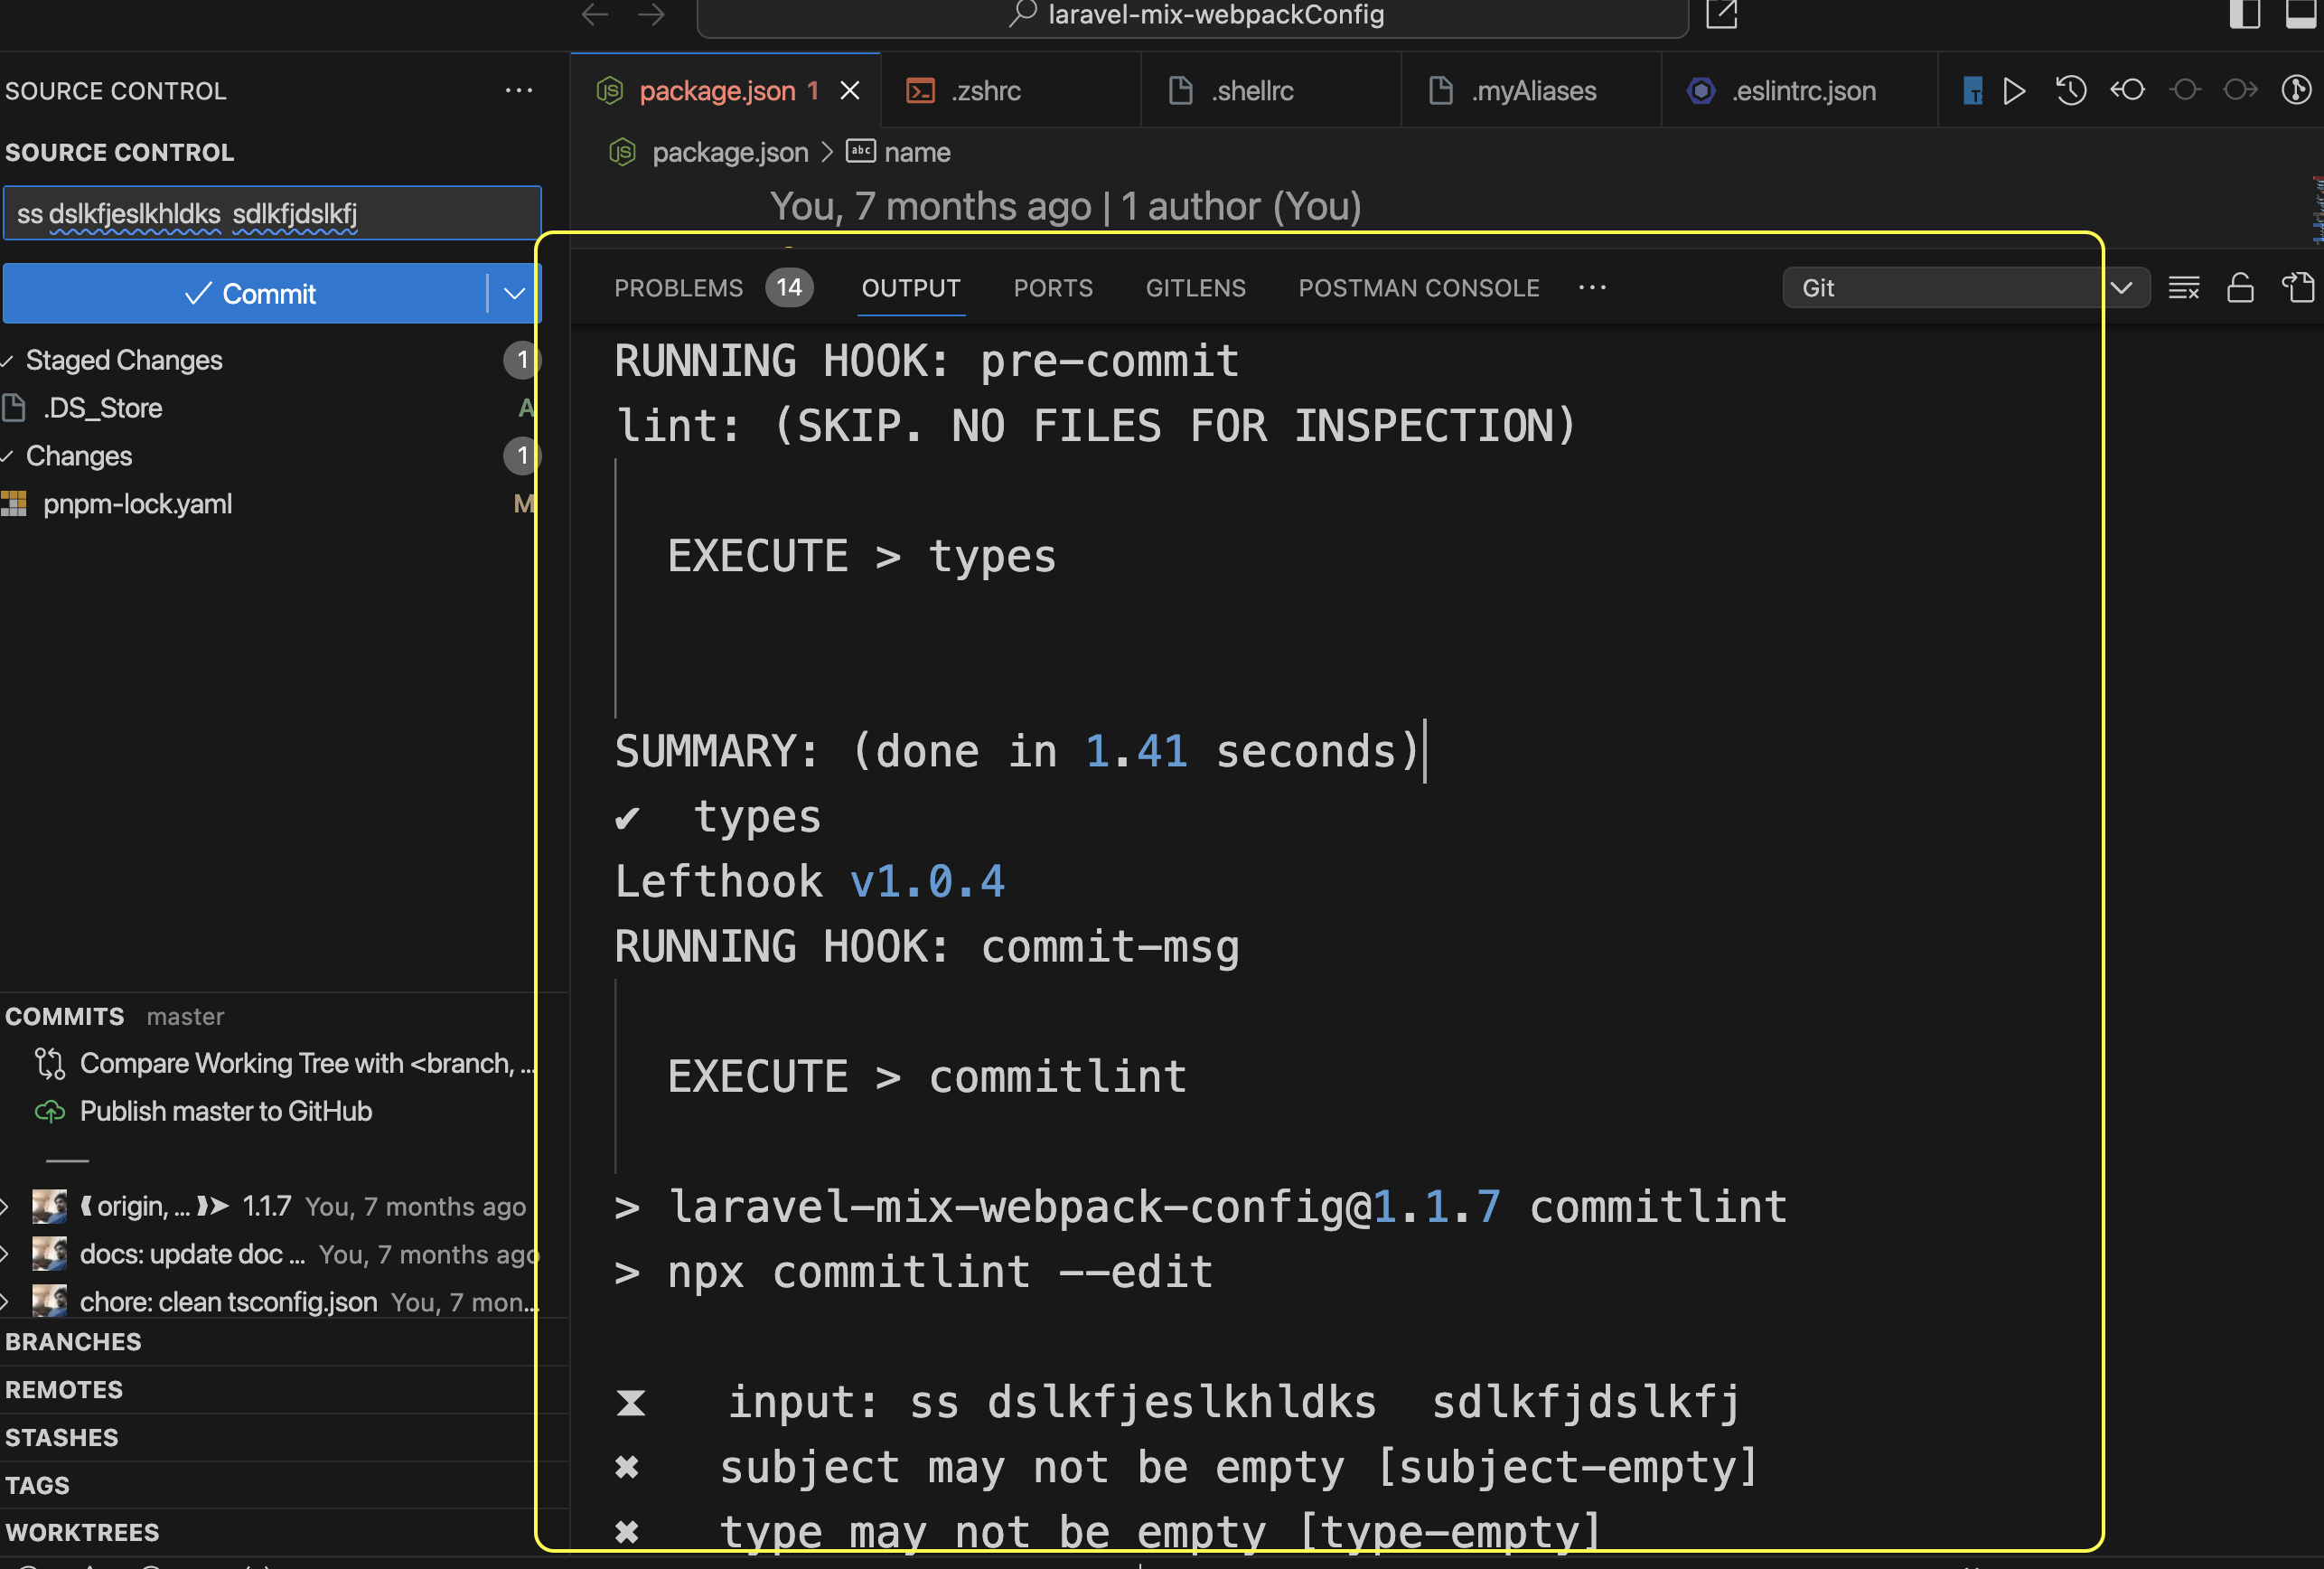This screenshot has height=1569, width=2324.
Task: Close the package.json tab
Action: 850,91
